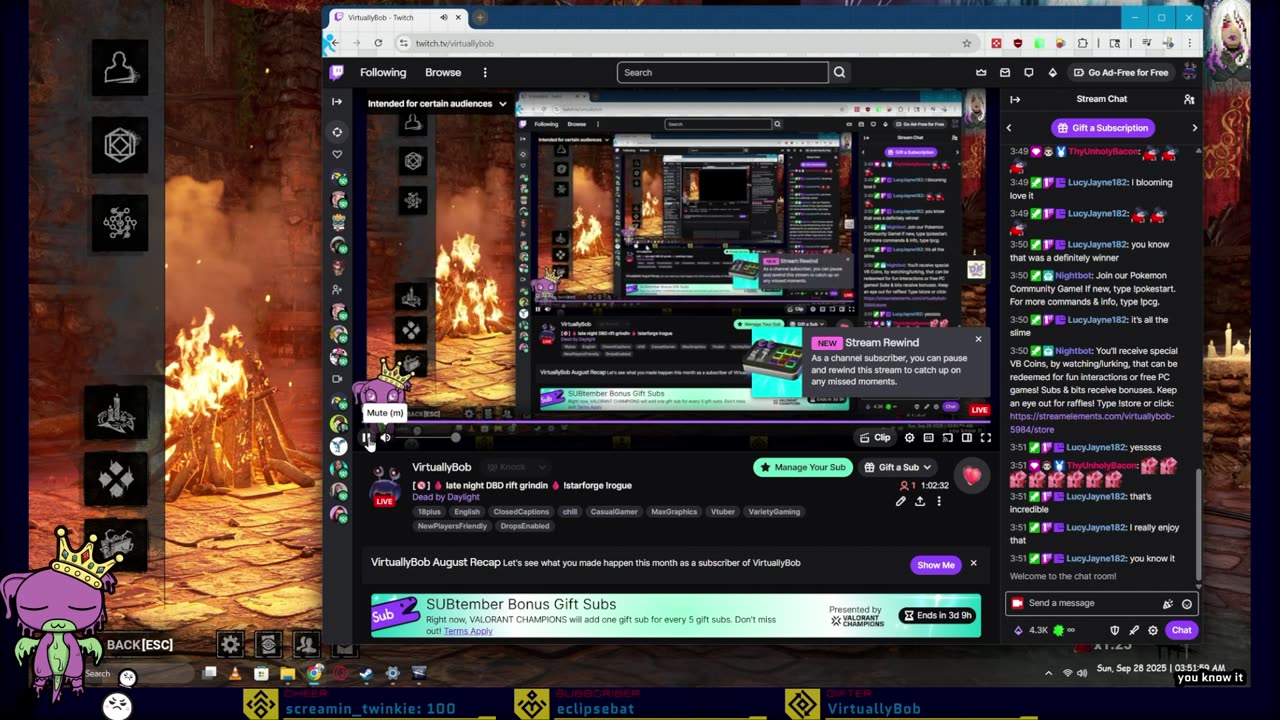Create a clip with the Clip button
The image size is (1280, 720).
(x=875, y=437)
